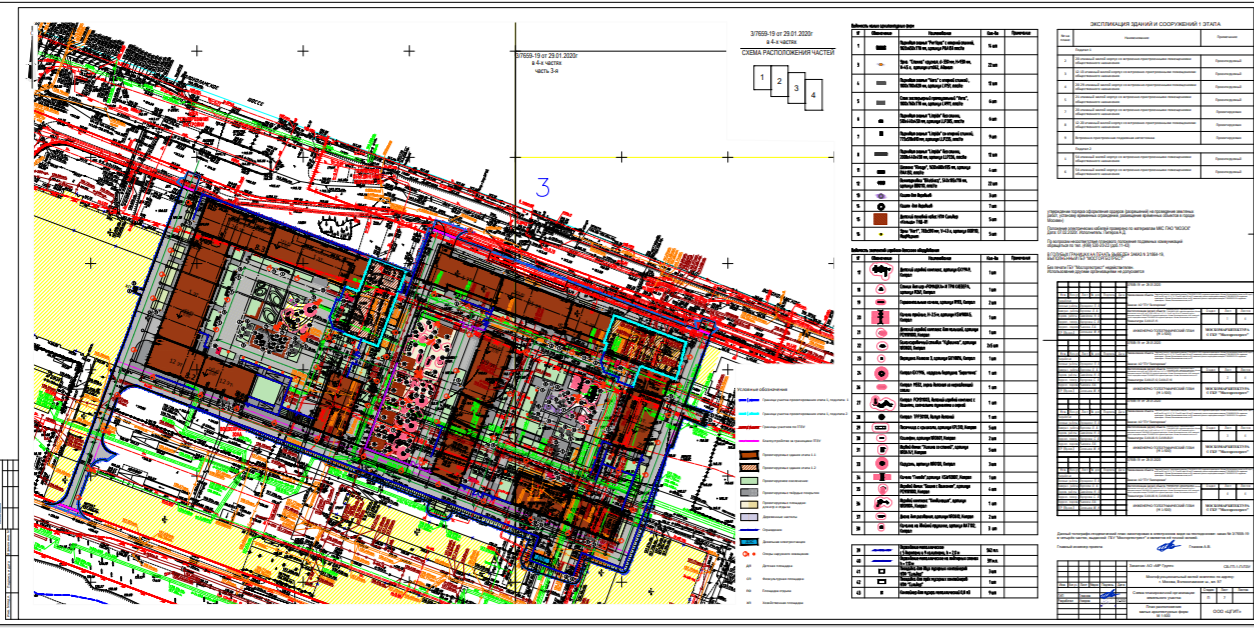
Task: Click the brown building swatch in the legend
Action: 749,455
